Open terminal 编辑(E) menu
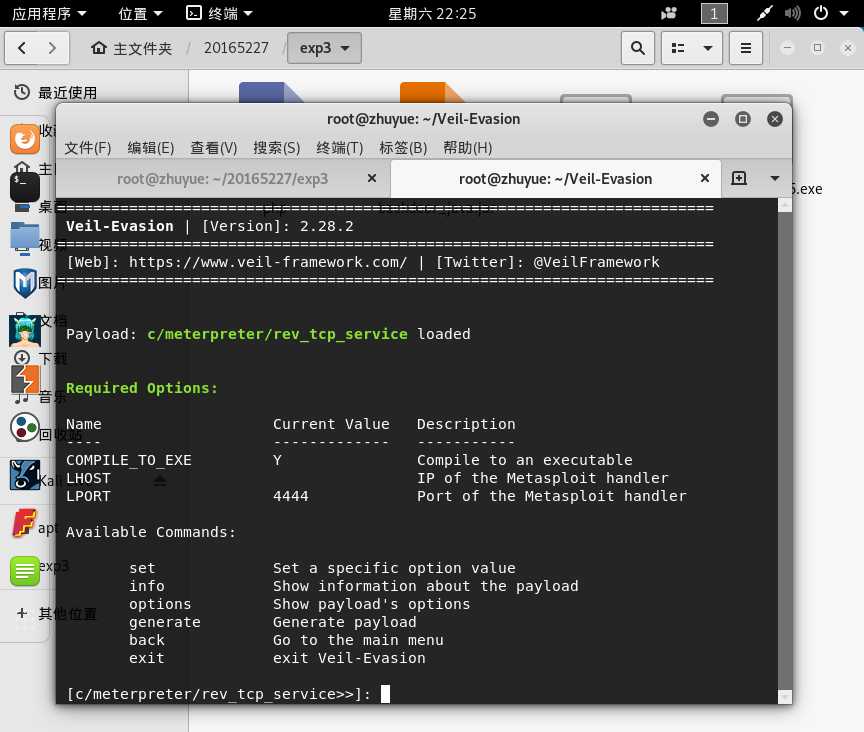This screenshot has height=732, width=864. (x=150, y=148)
